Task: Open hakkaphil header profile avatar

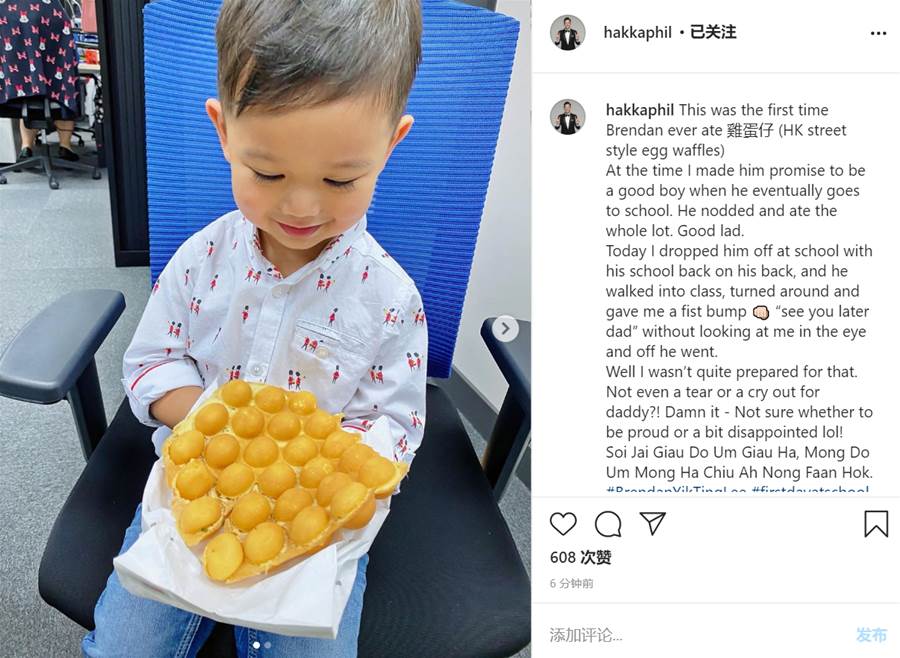Action: point(568,33)
